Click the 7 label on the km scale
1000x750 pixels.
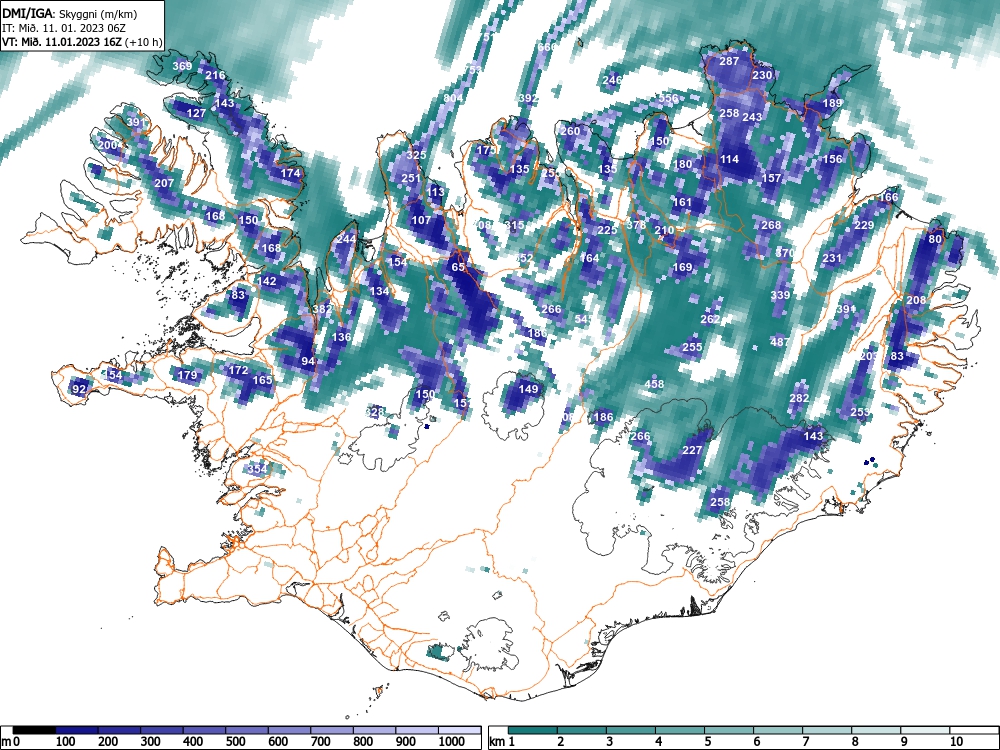805,742
